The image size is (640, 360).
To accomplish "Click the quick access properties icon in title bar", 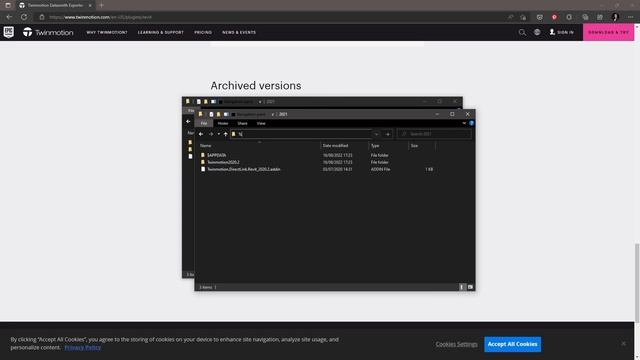I will click(211, 114).
